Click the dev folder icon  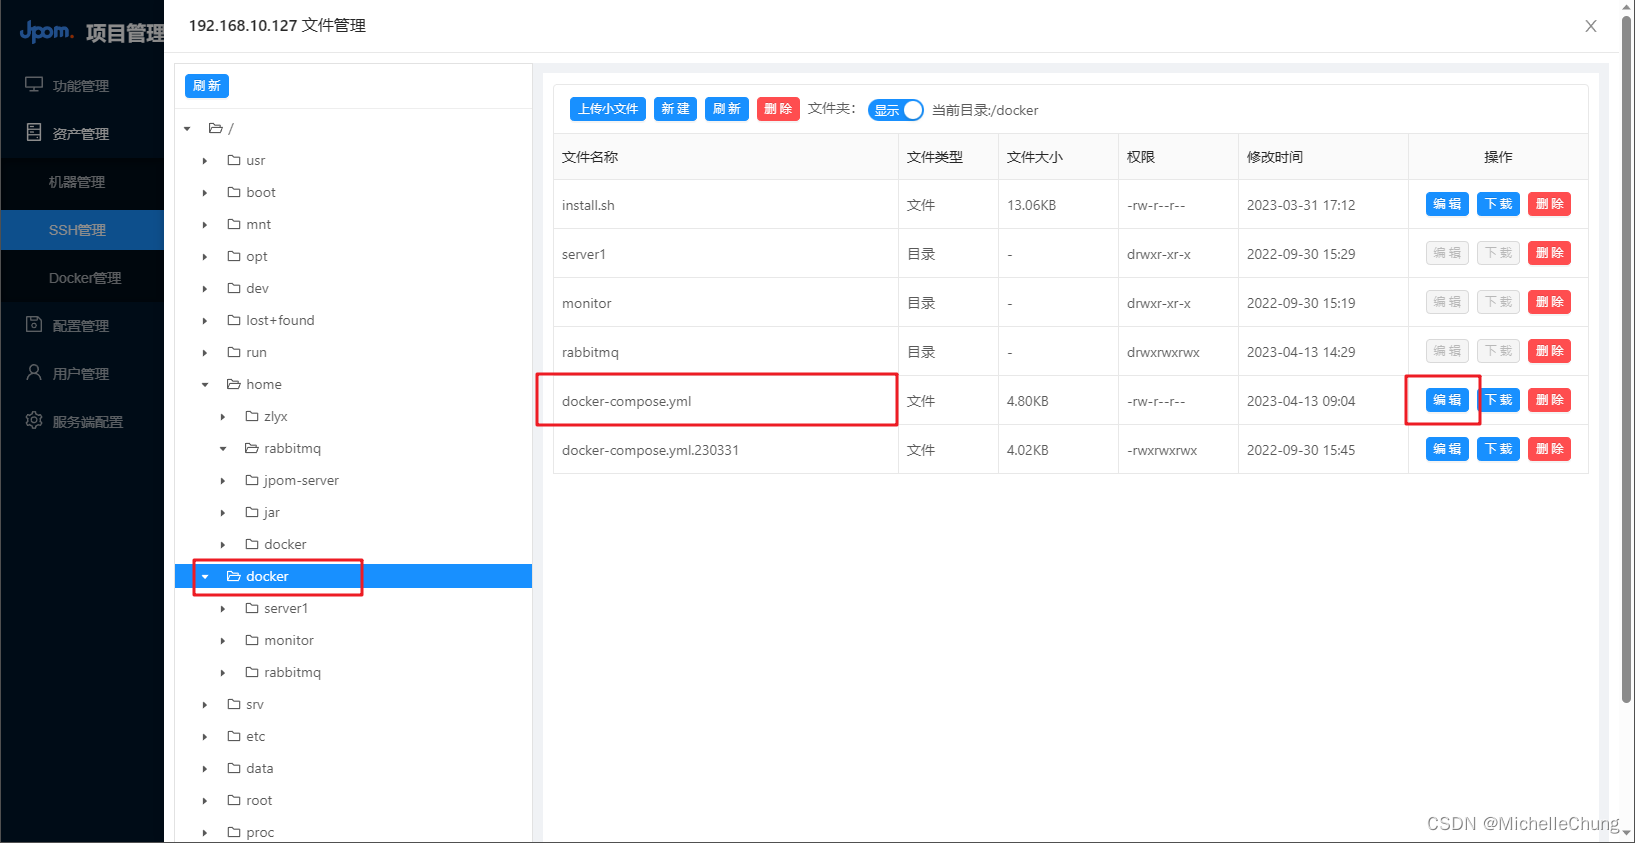point(234,288)
